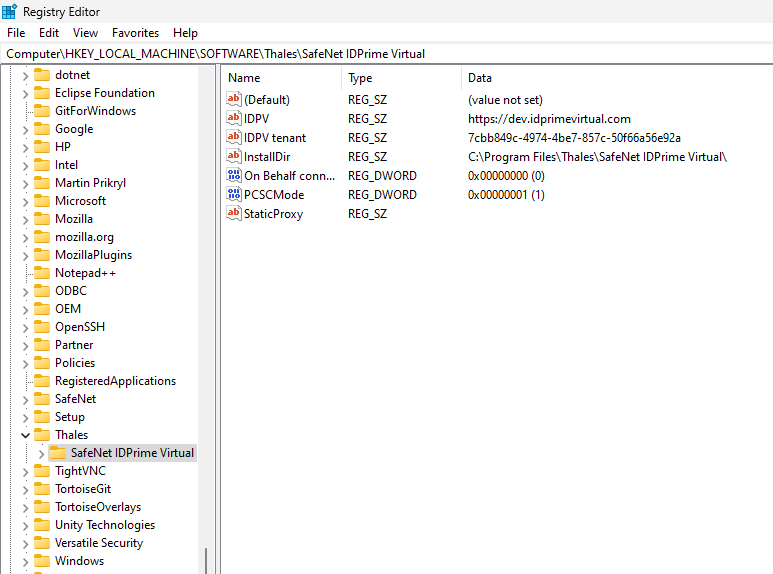The height and width of the screenshot is (574, 773).
Task: Click the Intel folder icon
Action: 42,165
